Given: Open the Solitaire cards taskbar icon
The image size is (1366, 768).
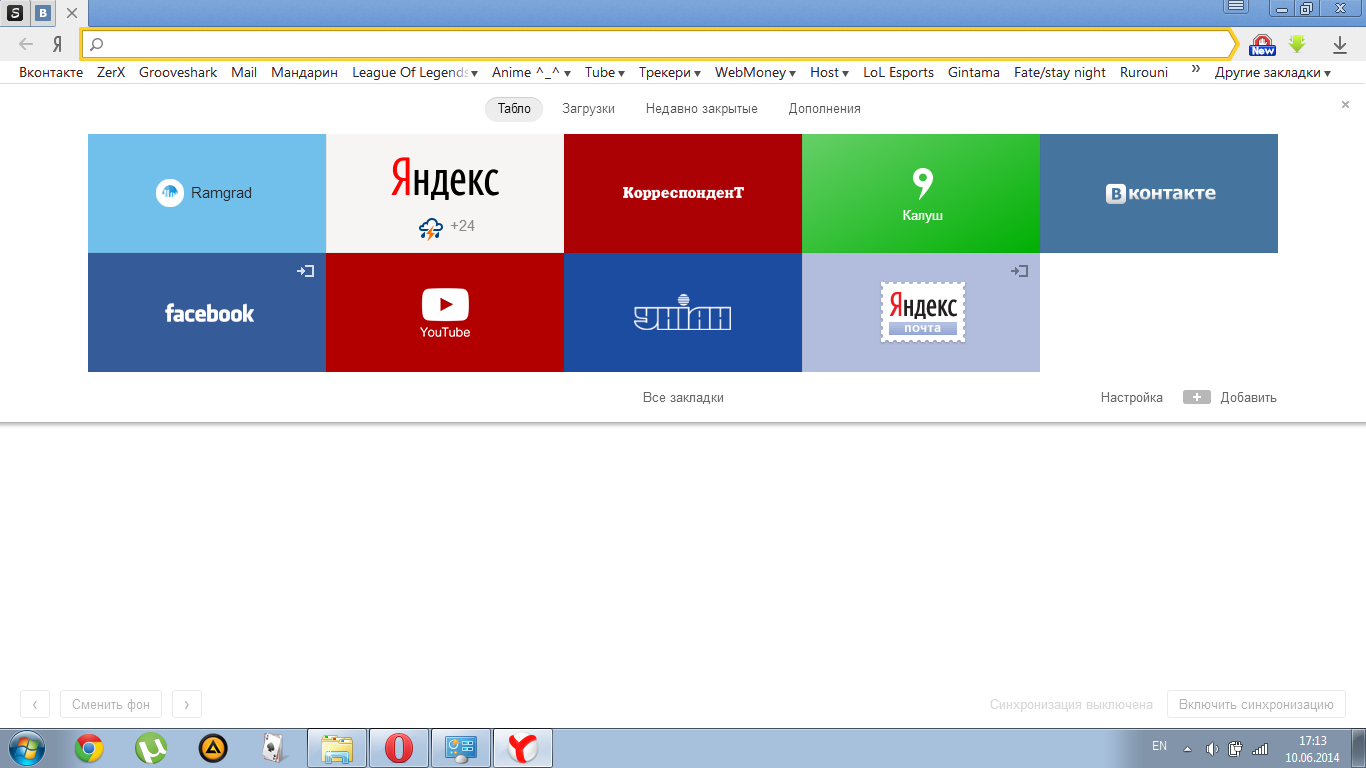Looking at the screenshot, I should tap(274, 748).
